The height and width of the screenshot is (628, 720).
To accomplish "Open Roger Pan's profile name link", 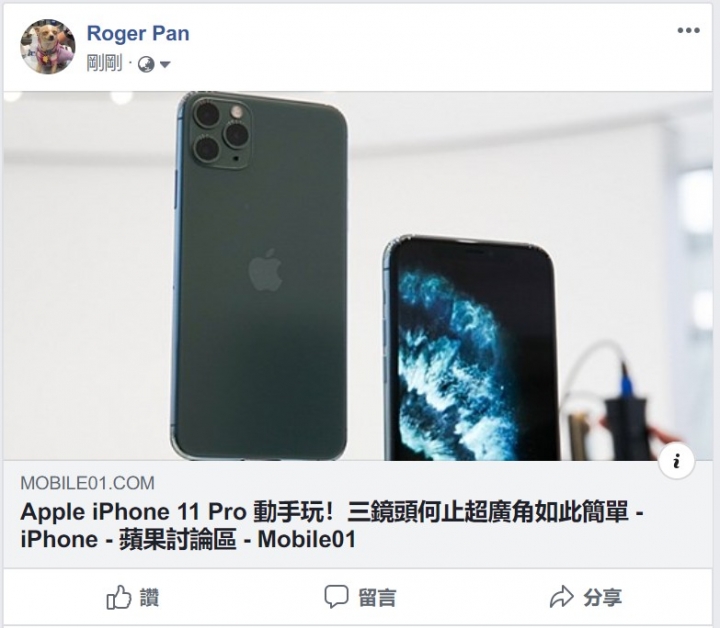I will (138, 34).
